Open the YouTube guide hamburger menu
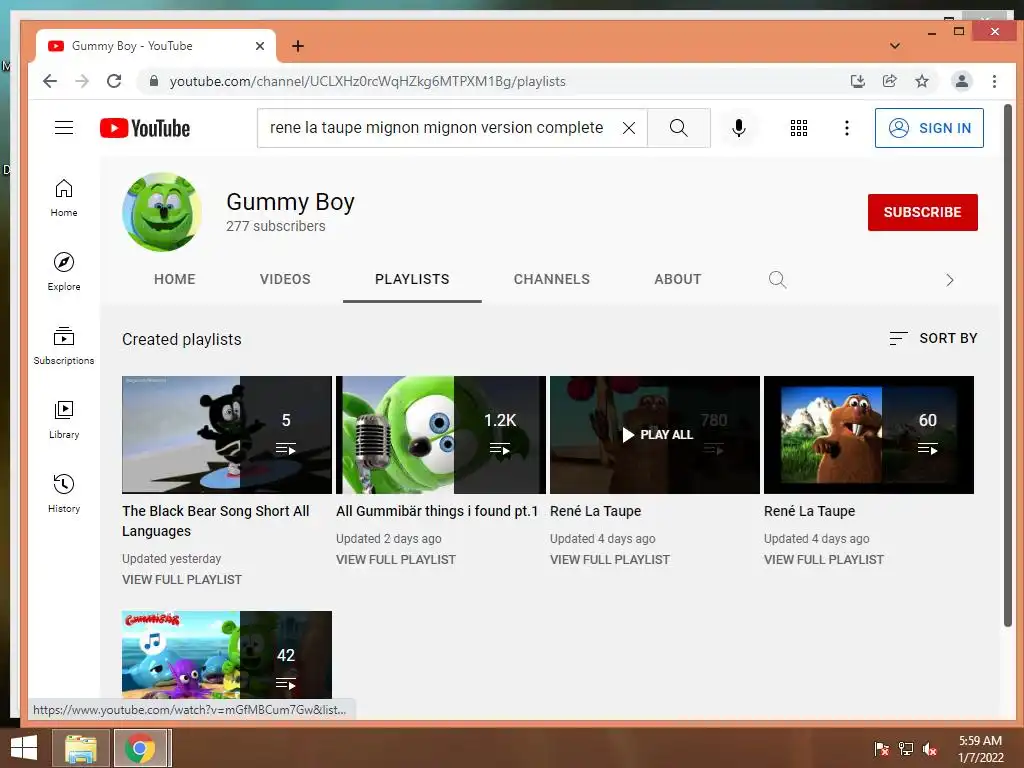Screen dimensions: 1024x768 point(64,128)
